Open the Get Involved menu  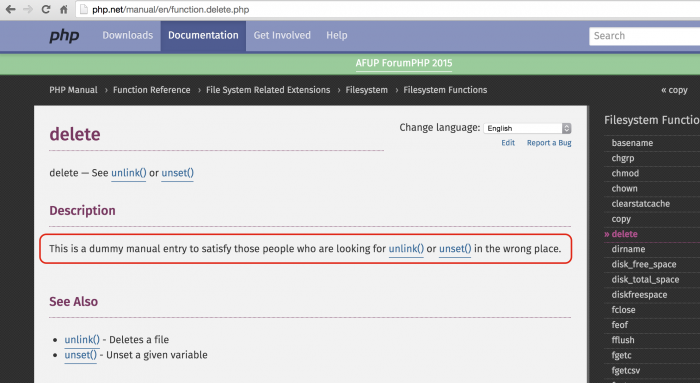click(x=282, y=35)
